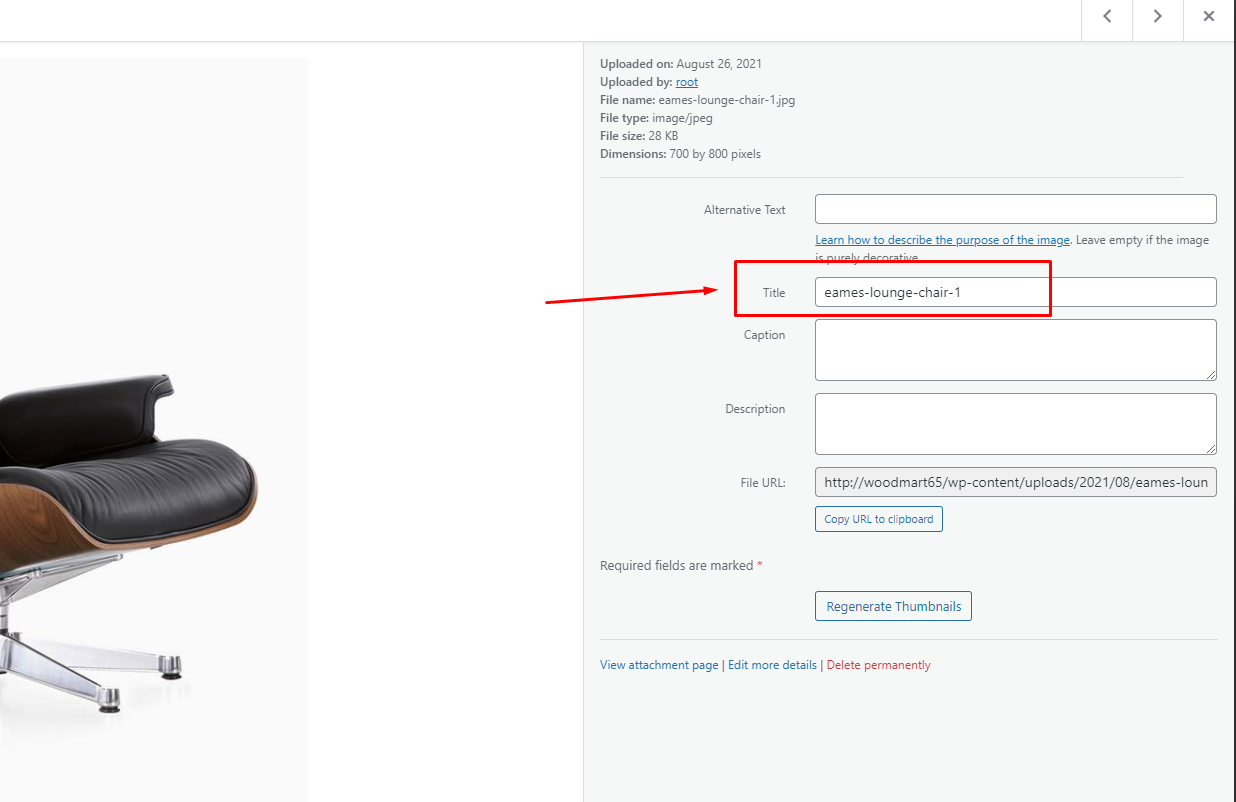
Task: Go to the next media item arrow
Action: click(x=1158, y=17)
